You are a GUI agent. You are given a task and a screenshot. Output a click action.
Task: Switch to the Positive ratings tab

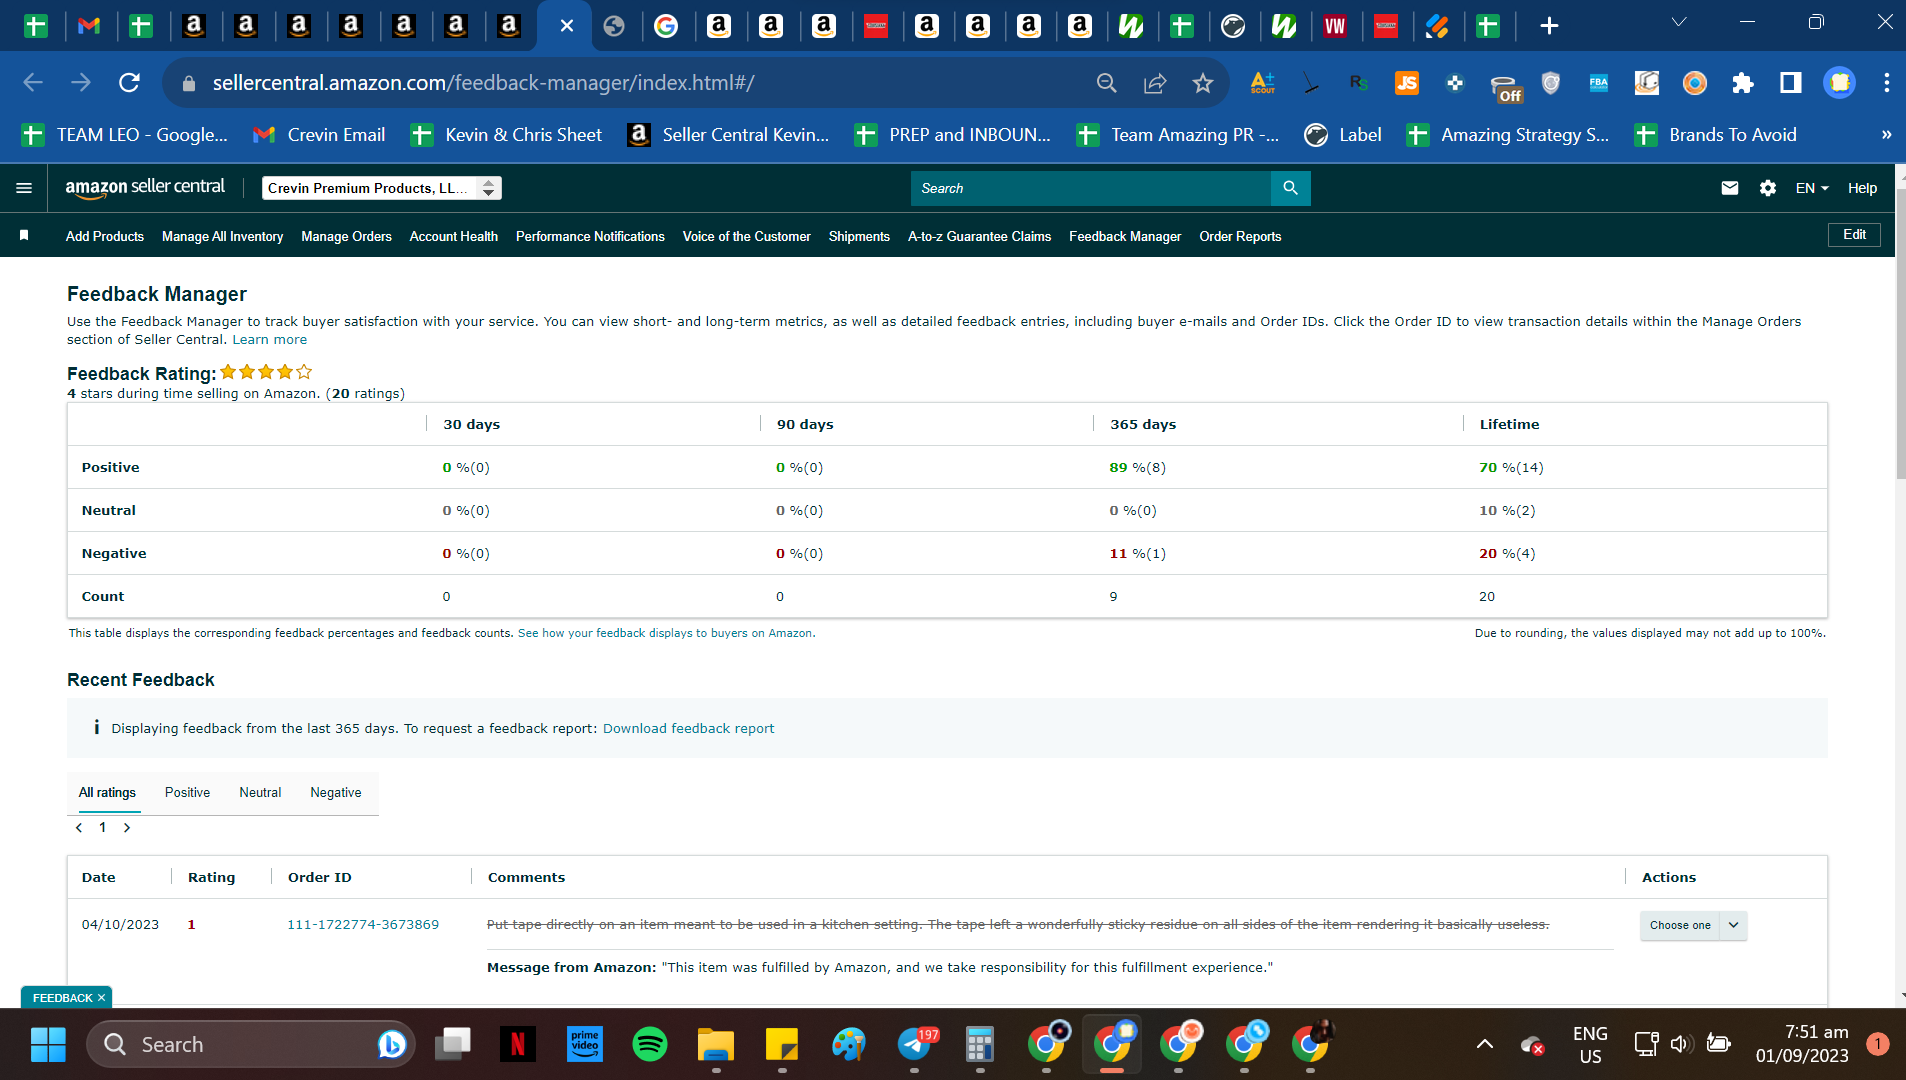click(187, 793)
